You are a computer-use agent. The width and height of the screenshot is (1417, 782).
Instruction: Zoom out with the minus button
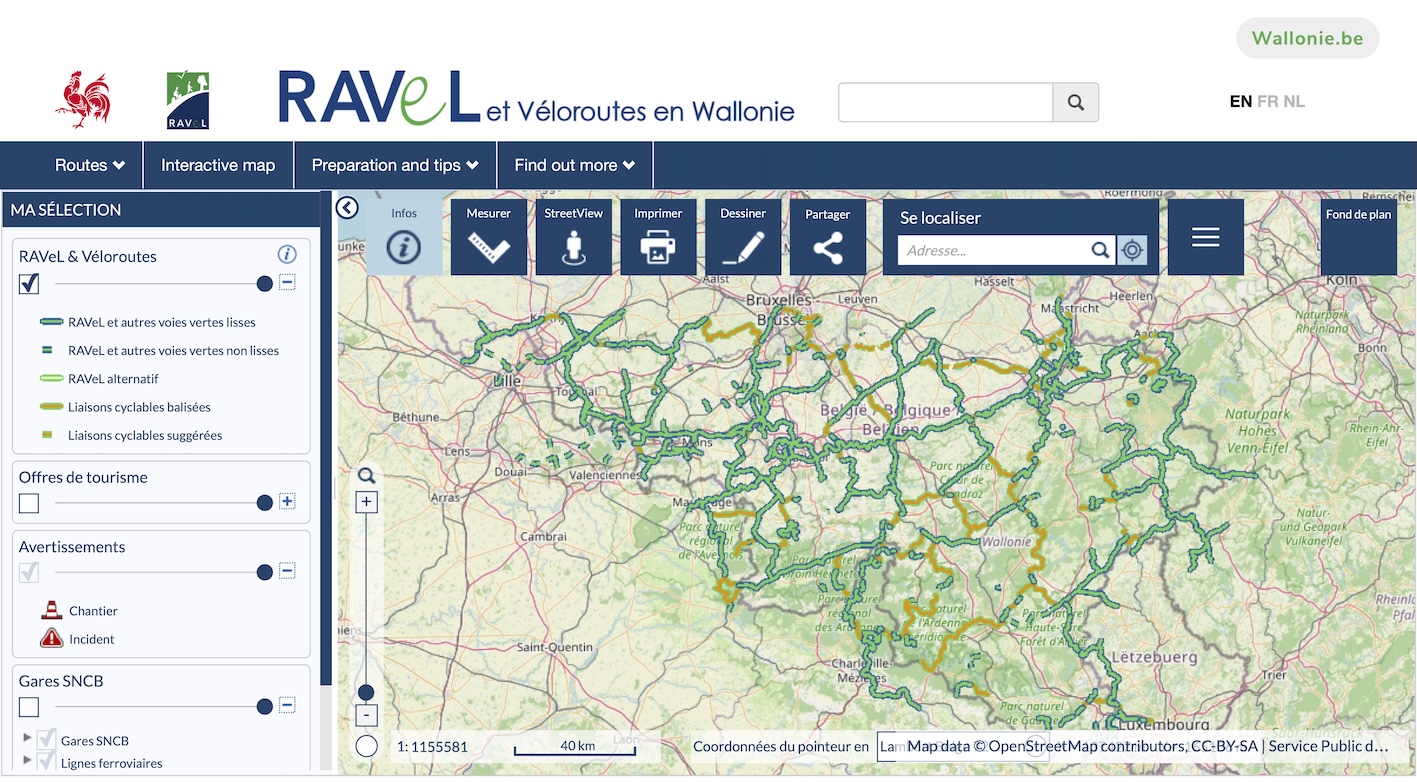tap(367, 716)
